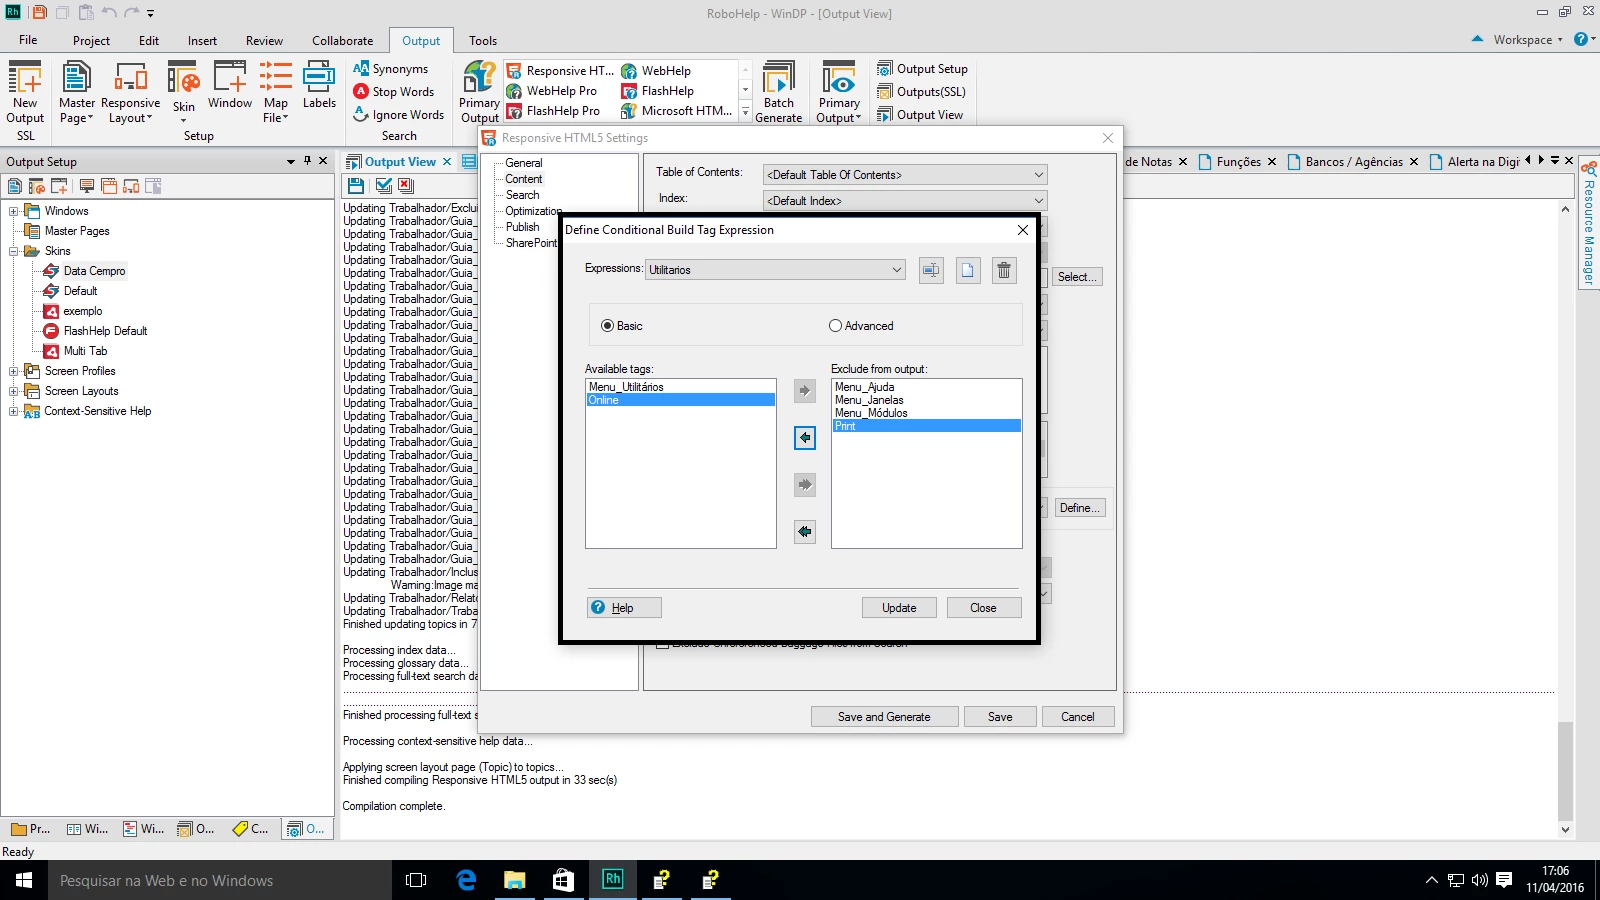Switch to the Review ribbon tab
1600x900 pixels.
click(x=264, y=41)
